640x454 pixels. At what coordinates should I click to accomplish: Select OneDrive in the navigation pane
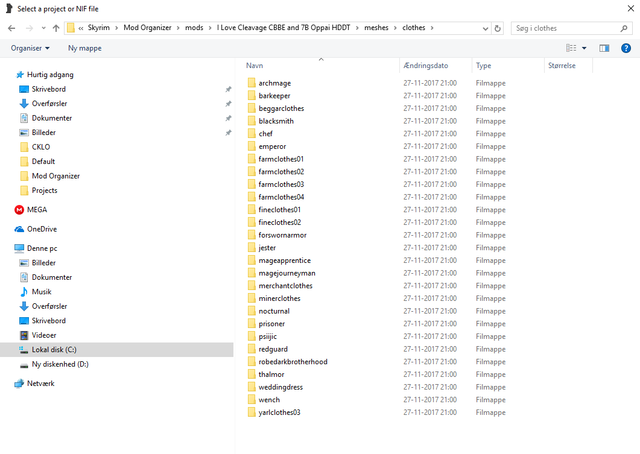tap(42, 229)
